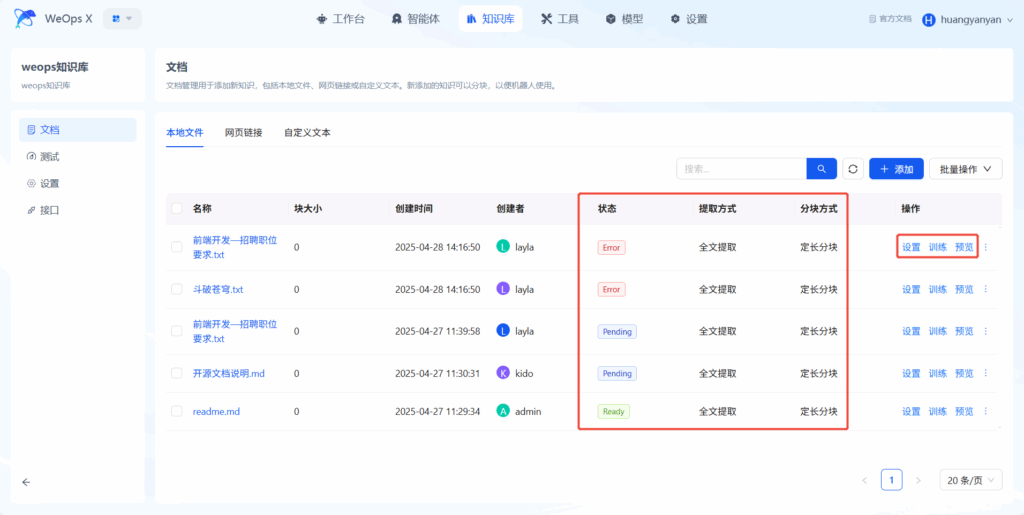
Task: Open more options for the 斗破苍穹.txt row
Action: click(x=986, y=289)
